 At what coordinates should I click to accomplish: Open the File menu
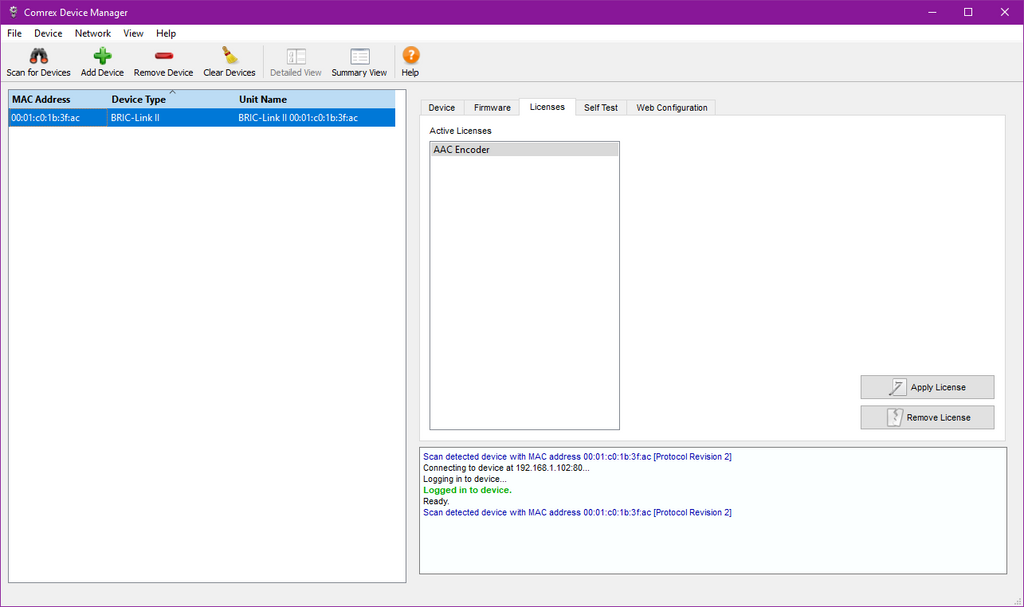tap(14, 33)
